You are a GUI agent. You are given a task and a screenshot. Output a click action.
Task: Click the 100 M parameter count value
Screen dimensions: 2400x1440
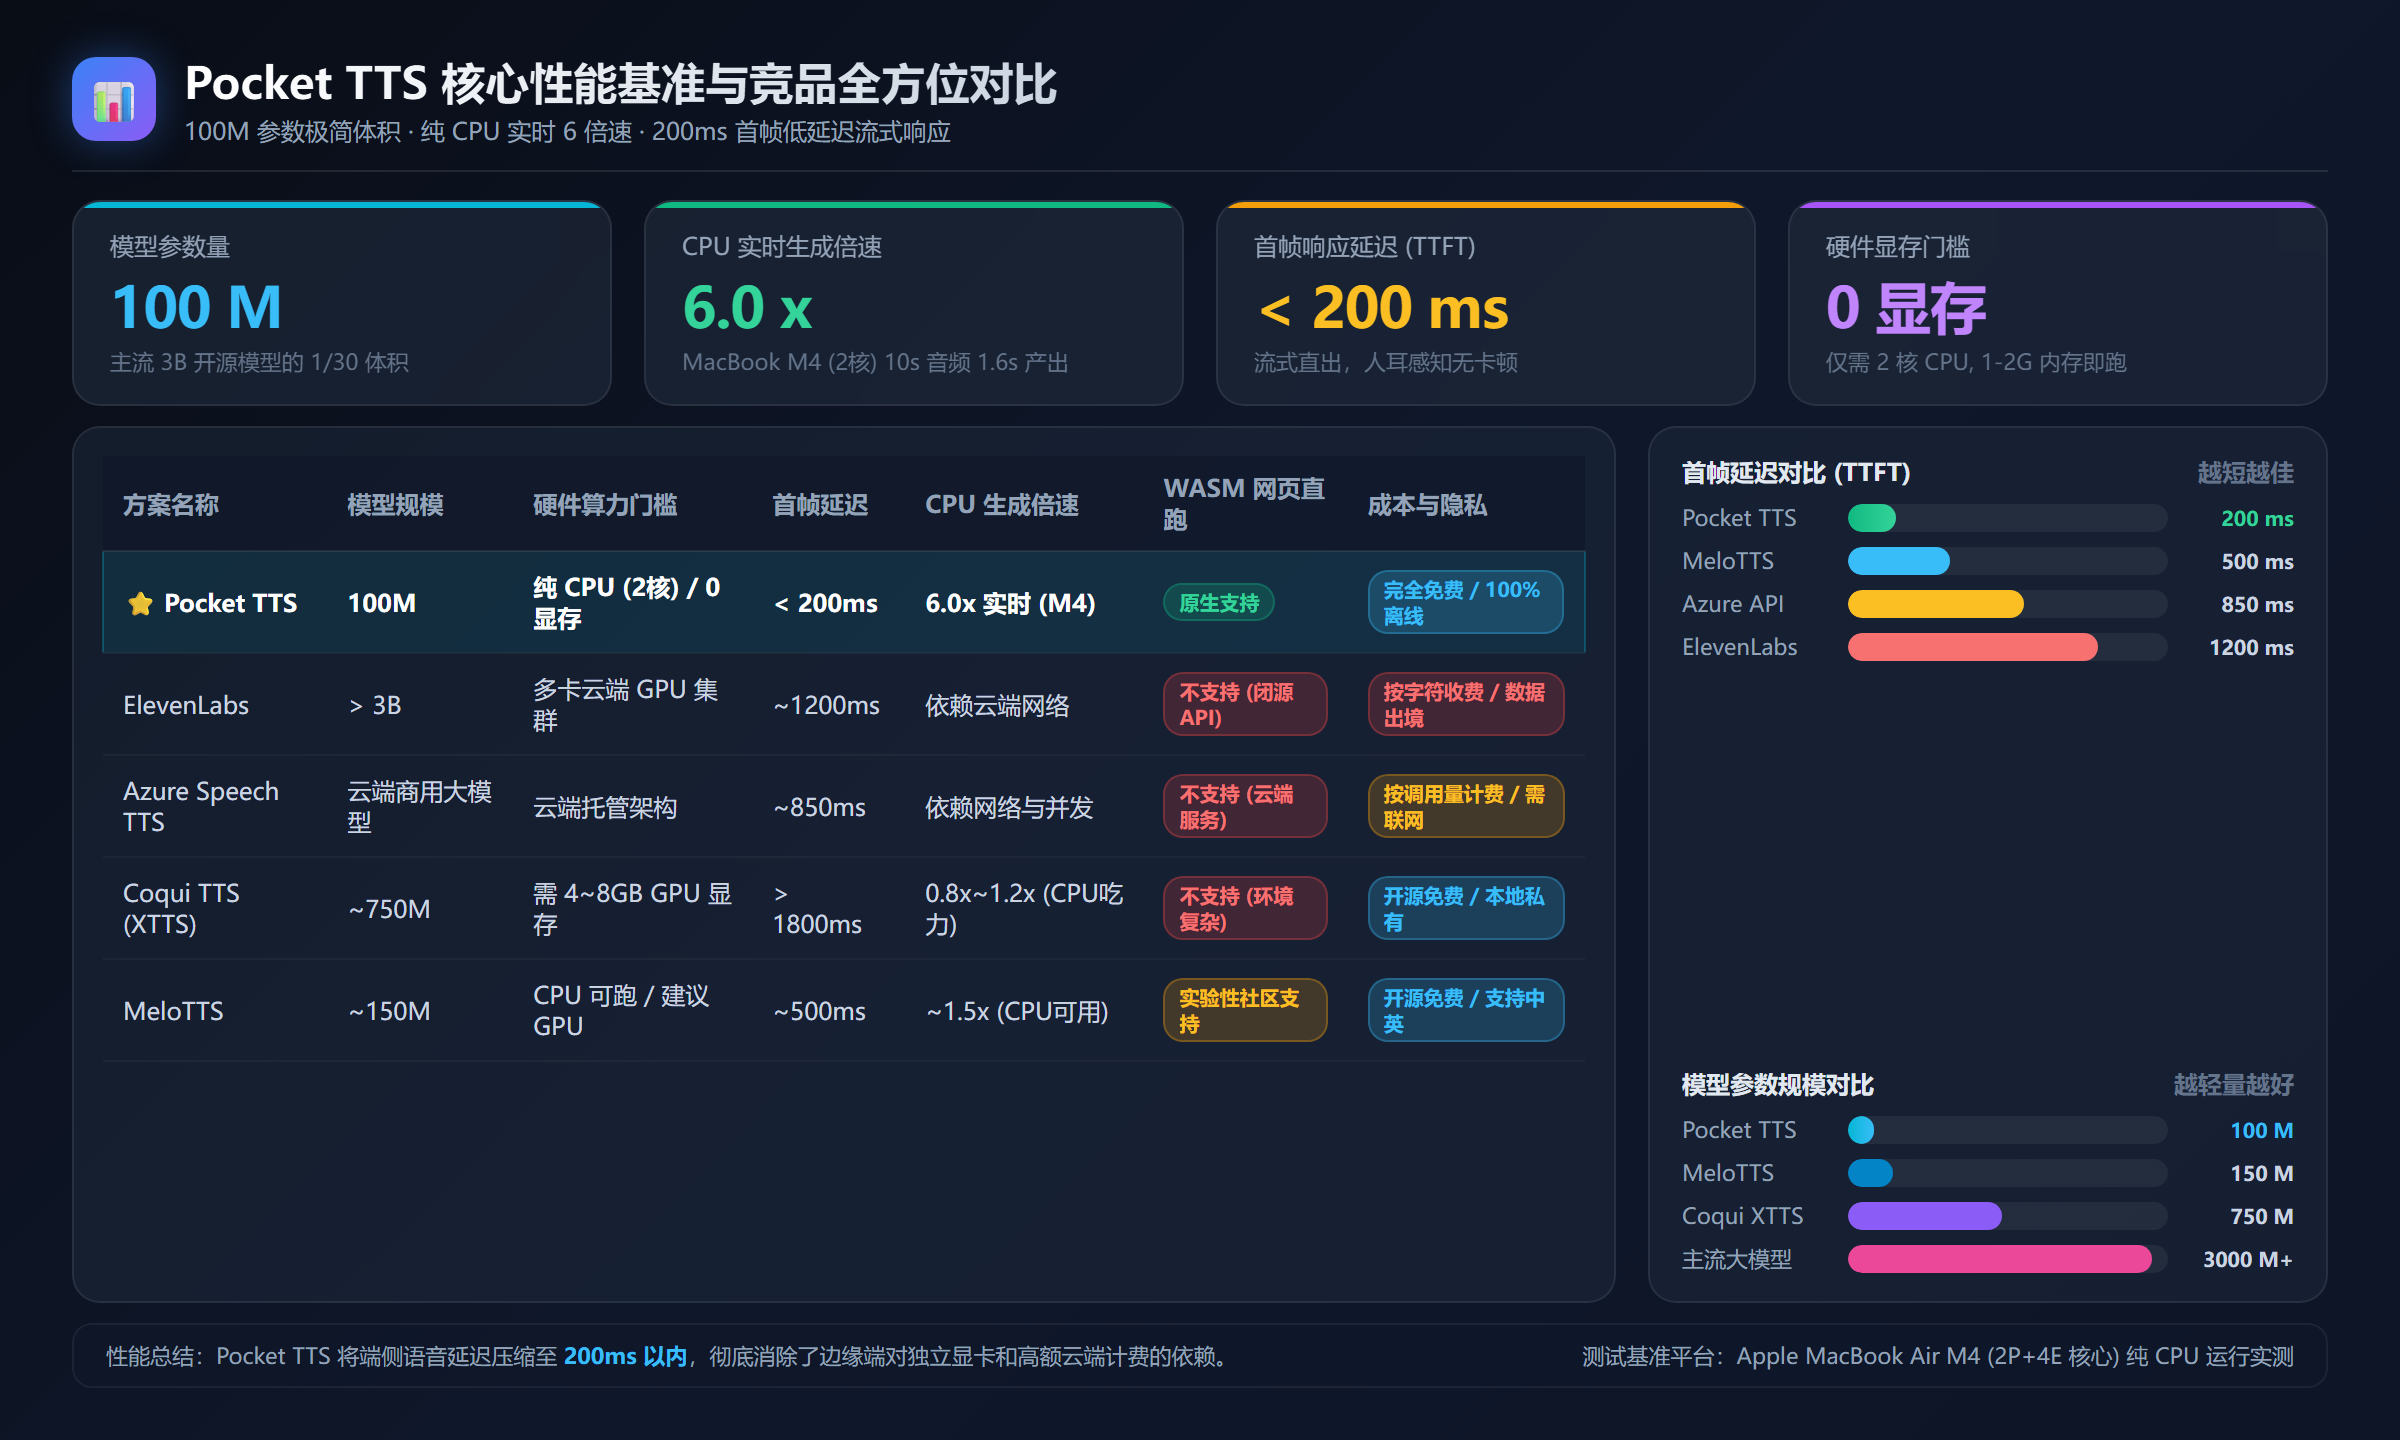197,307
